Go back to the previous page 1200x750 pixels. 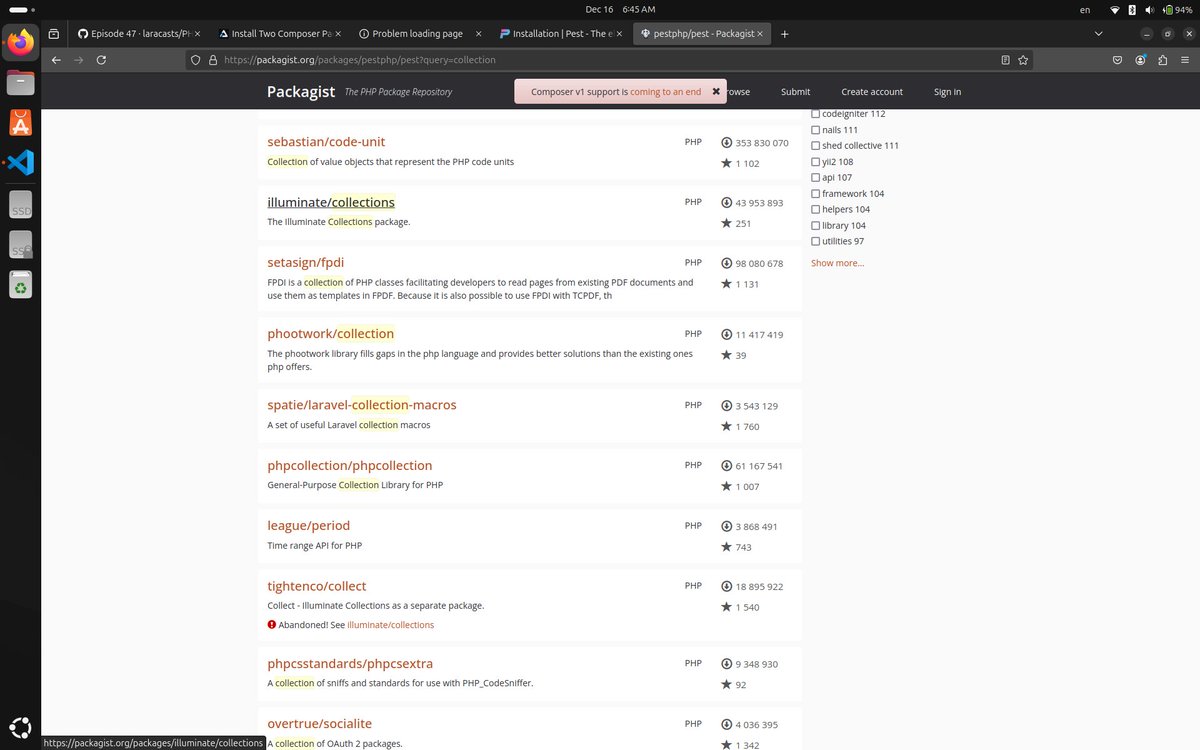(56, 60)
